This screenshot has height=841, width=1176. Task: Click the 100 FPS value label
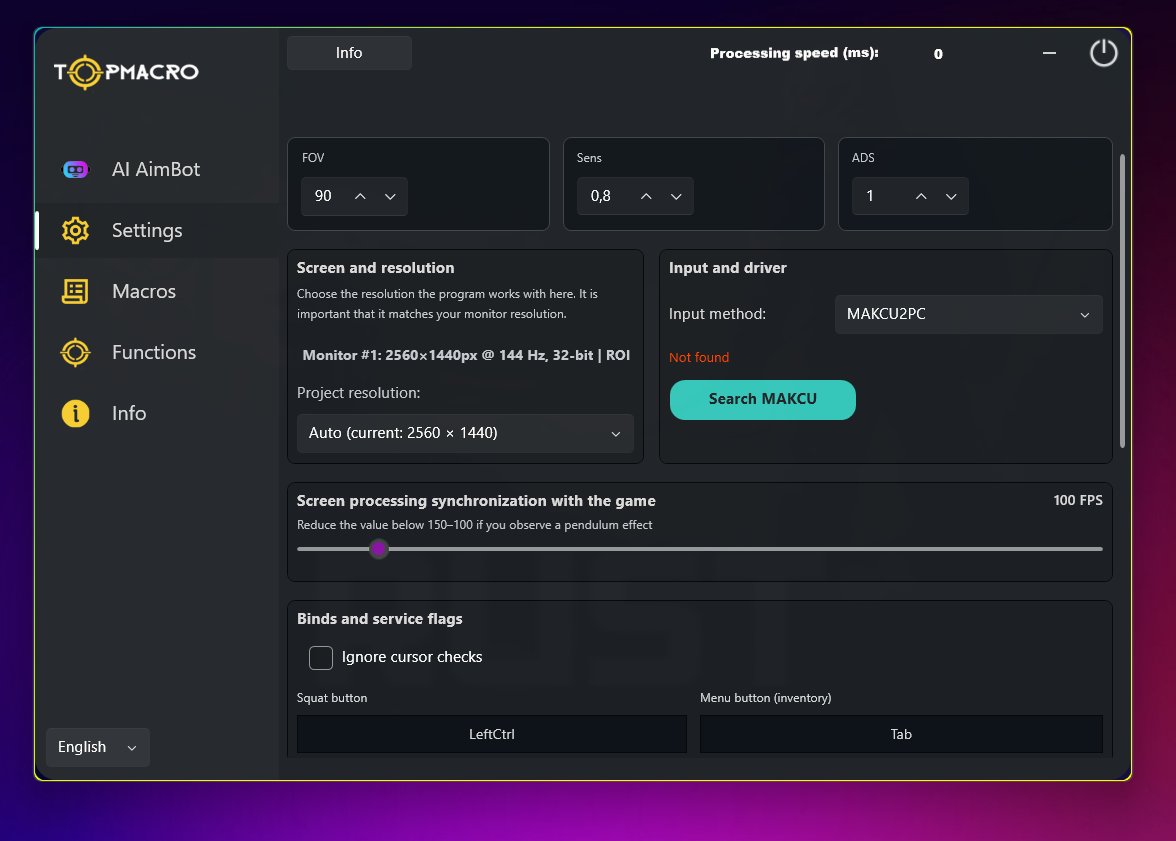1078,500
